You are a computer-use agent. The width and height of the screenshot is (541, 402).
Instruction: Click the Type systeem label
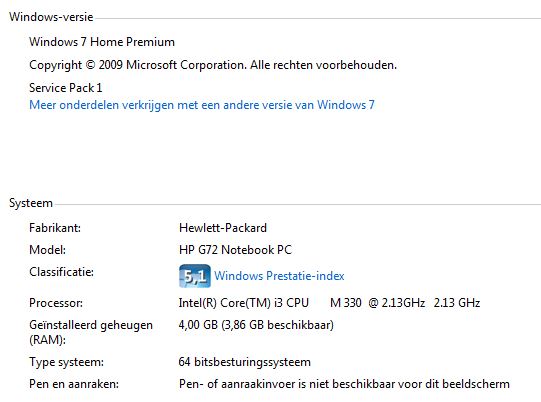[66, 362]
